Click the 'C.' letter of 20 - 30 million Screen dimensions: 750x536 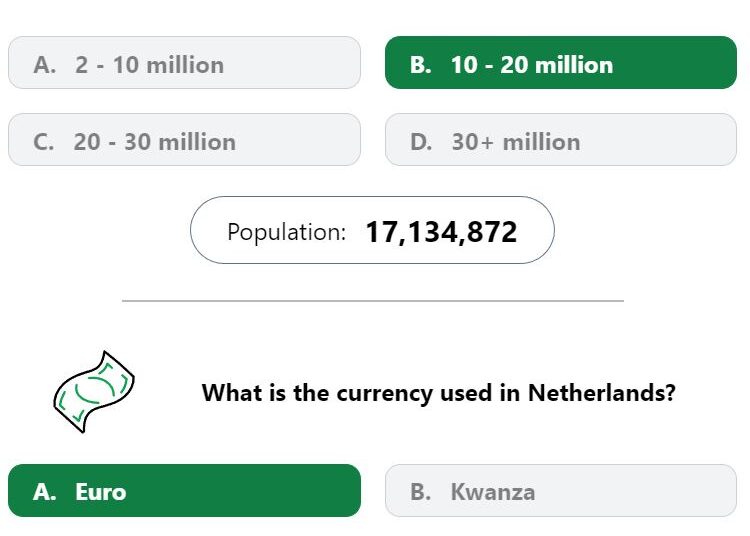point(44,142)
